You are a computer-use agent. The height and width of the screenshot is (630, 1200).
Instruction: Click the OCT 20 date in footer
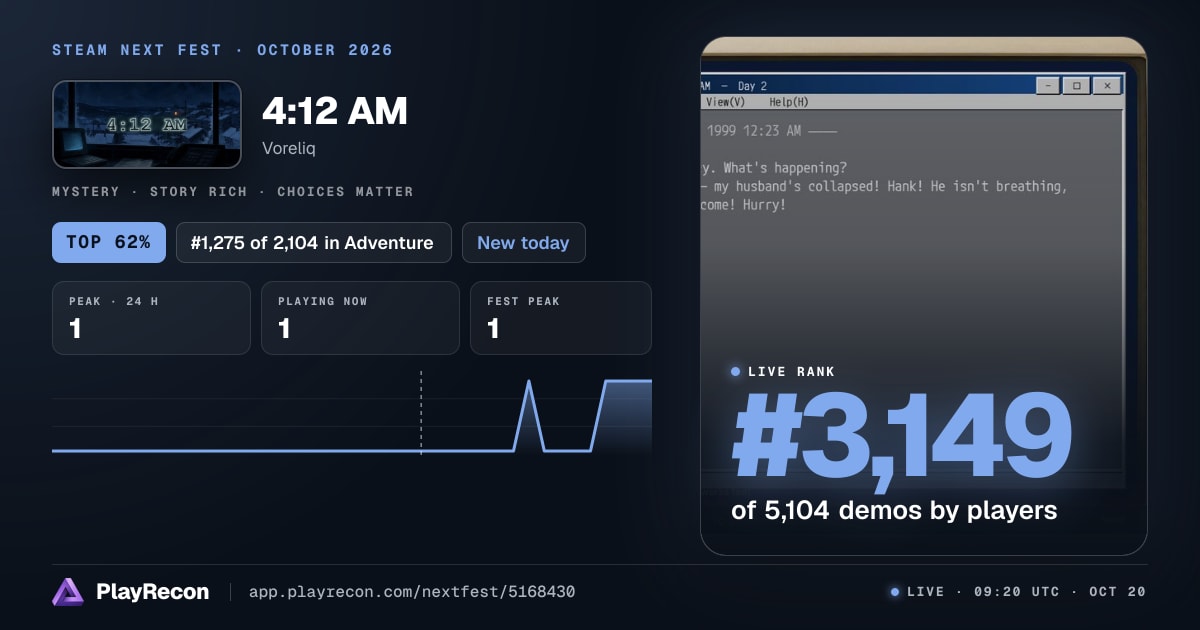coord(1117,592)
